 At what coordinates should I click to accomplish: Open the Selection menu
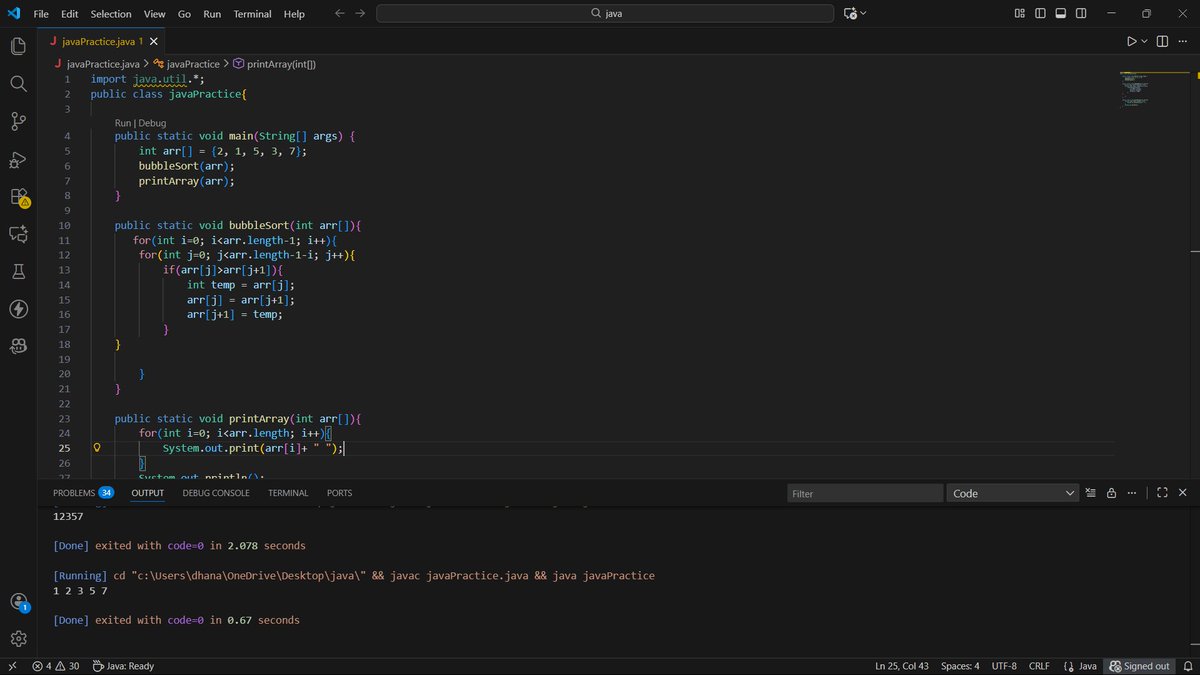click(x=111, y=14)
